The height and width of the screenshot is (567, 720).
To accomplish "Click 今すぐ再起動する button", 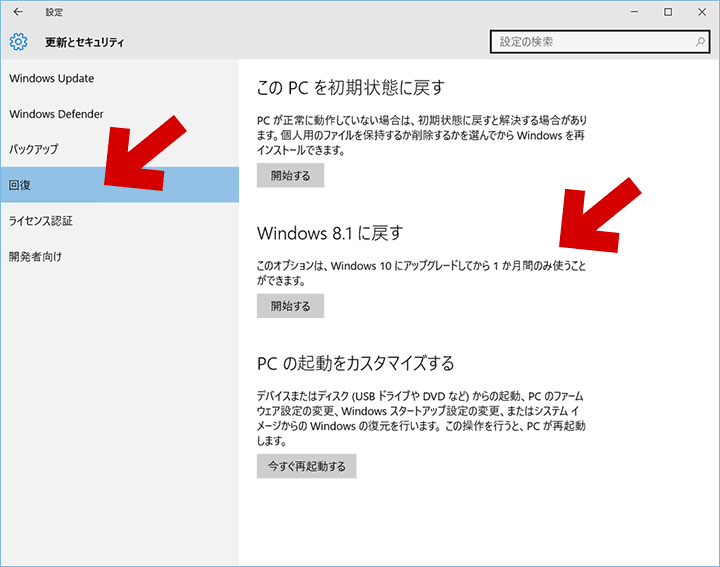I will [x=306, y=466].
